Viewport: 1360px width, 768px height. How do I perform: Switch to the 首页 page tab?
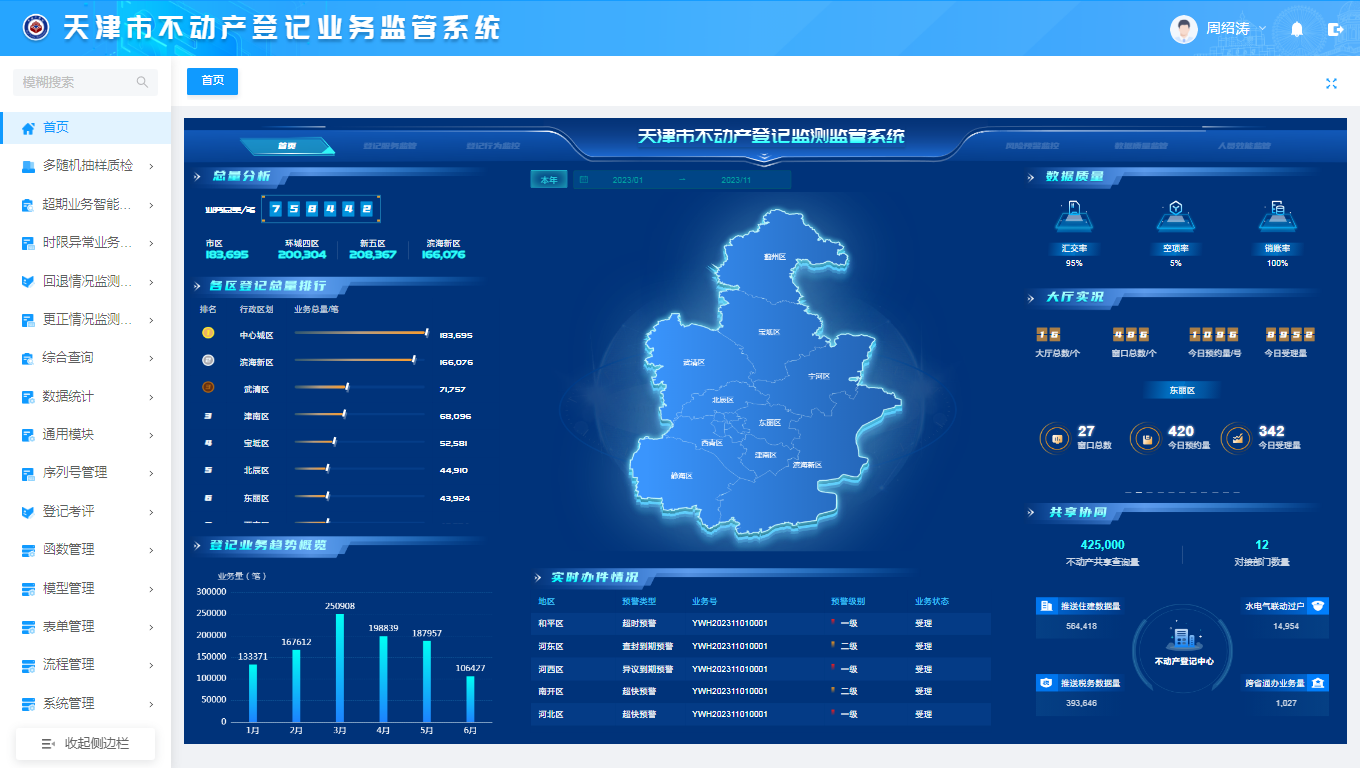(x=212, y=81)
